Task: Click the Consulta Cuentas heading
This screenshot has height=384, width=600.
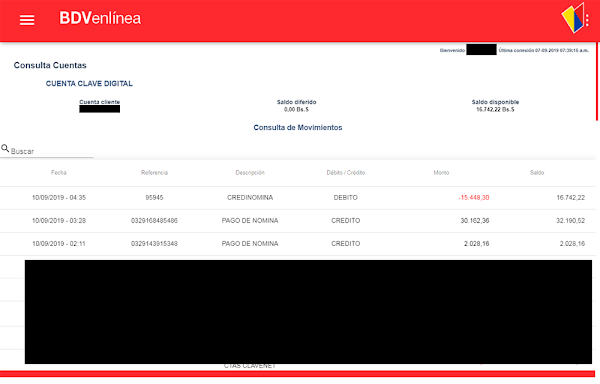Action: click(50, 65)
